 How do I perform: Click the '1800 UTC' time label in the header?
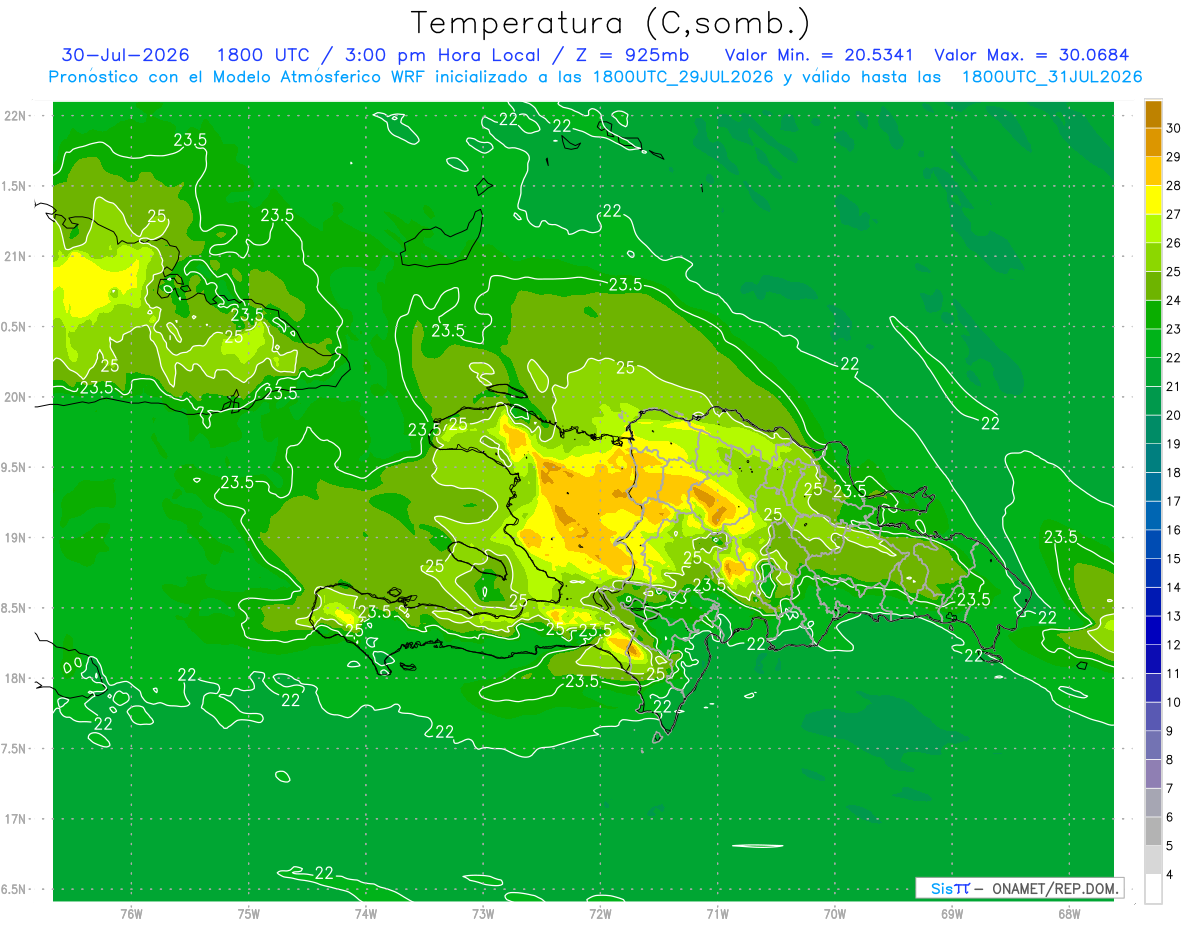[266, 55]
